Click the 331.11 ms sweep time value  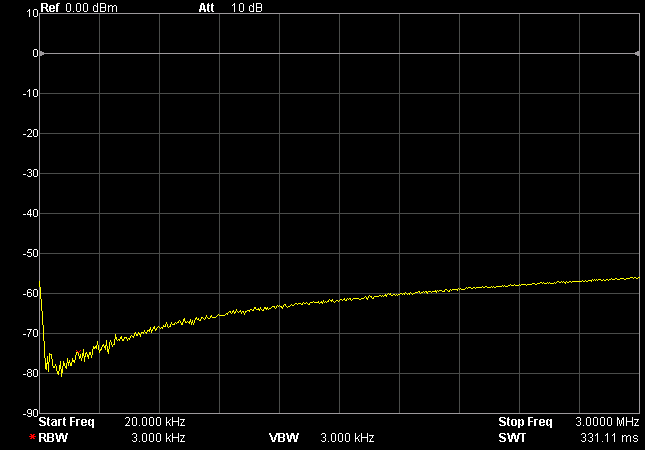610,438
